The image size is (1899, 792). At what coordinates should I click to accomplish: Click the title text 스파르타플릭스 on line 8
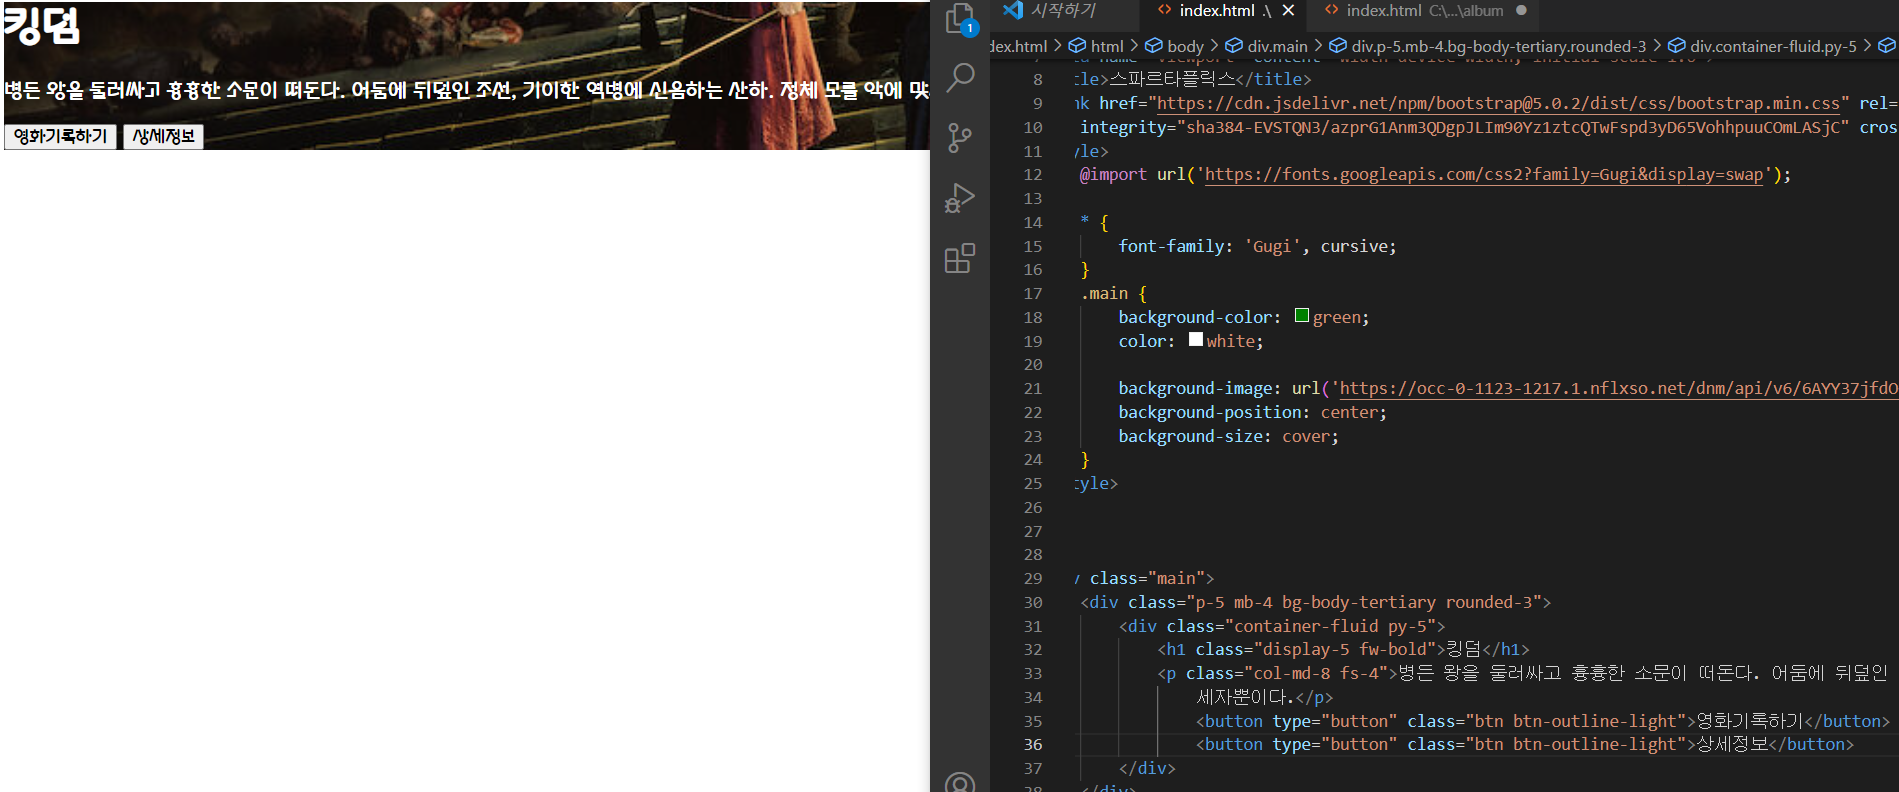point(1172,79)
